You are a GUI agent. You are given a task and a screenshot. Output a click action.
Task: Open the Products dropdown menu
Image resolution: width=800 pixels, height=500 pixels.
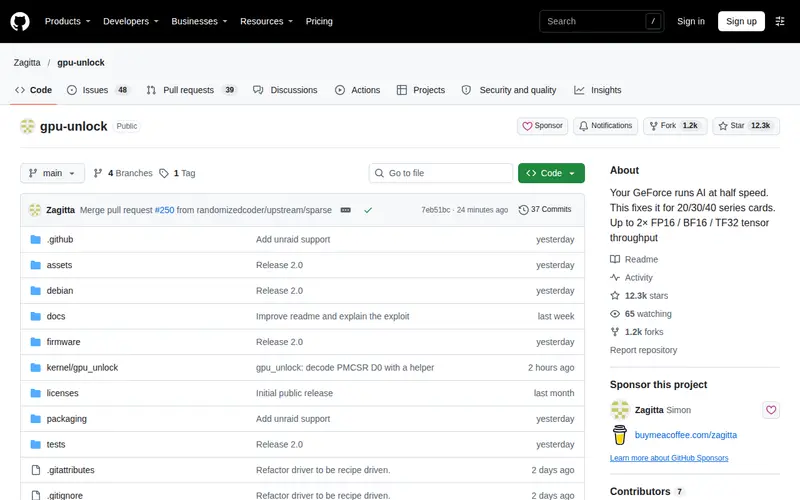tap(67, 21)
